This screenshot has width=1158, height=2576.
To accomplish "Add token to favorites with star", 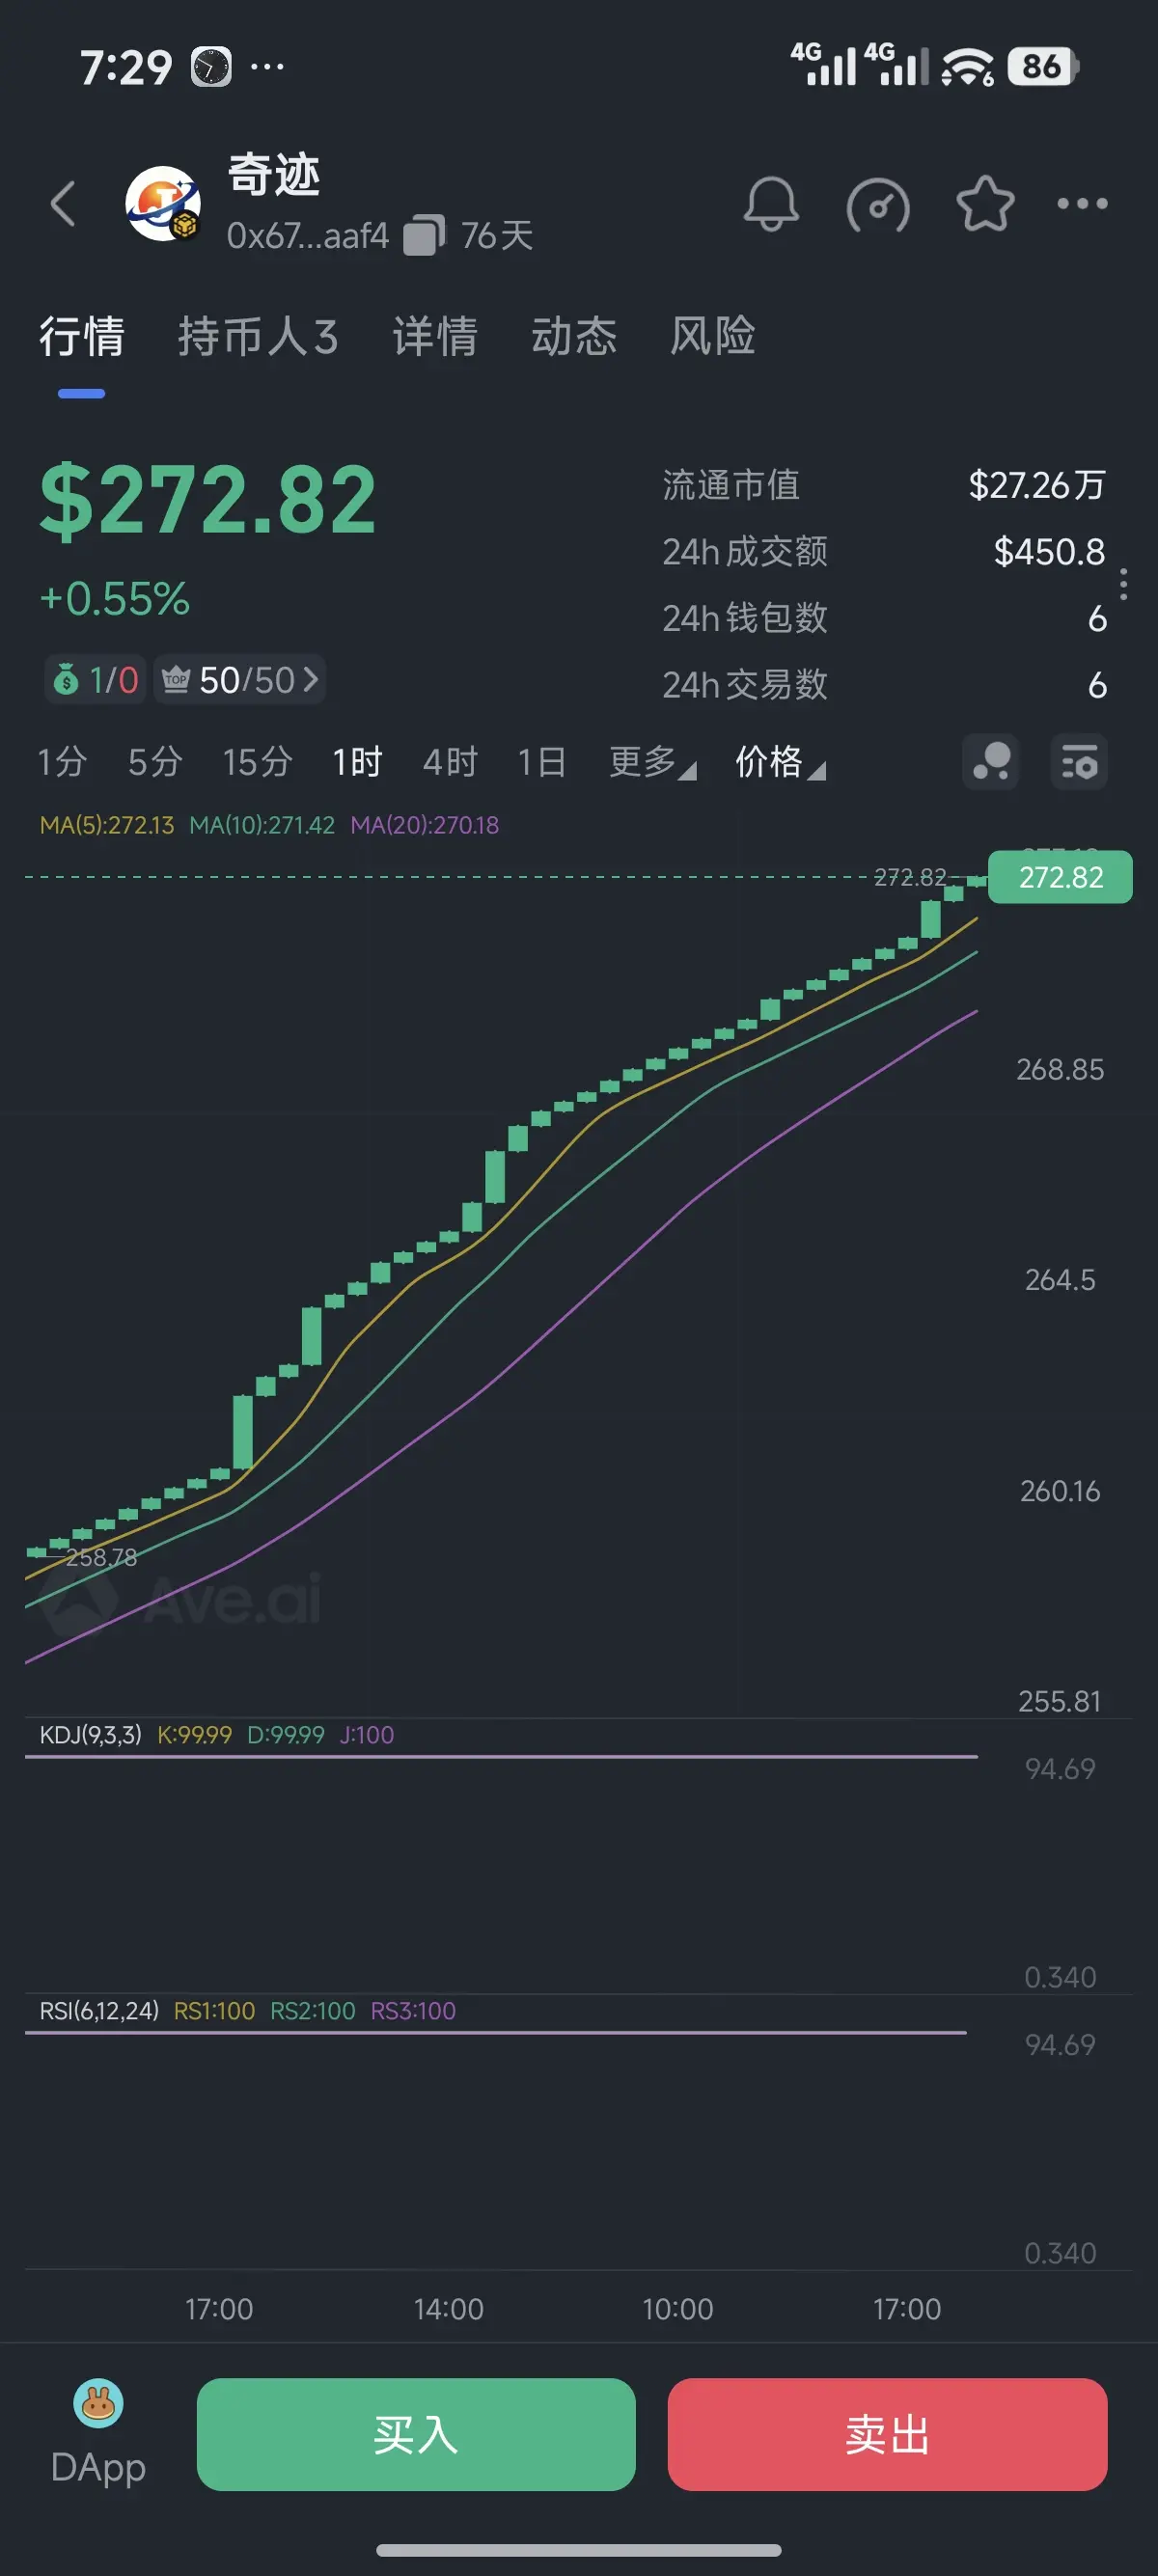I will (x=984, y=204).
